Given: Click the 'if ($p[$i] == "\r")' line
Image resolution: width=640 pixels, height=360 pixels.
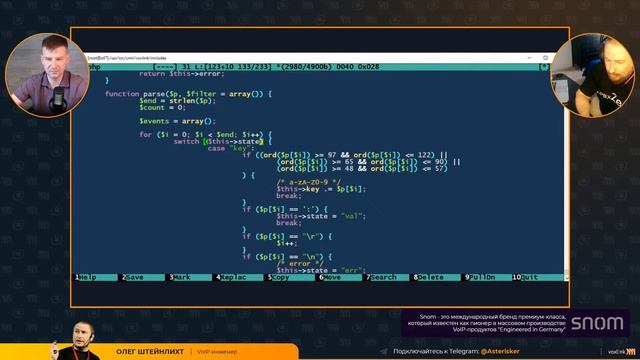Looking at the screenshot, I should click(287, 237).
